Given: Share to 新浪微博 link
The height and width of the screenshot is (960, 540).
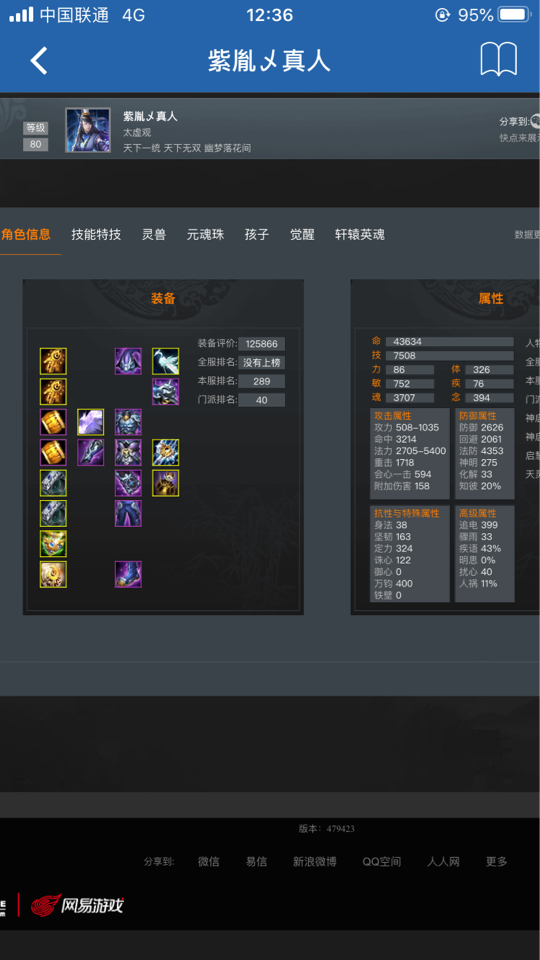Looking at the screenshot, I should click(x=315, y=861).
